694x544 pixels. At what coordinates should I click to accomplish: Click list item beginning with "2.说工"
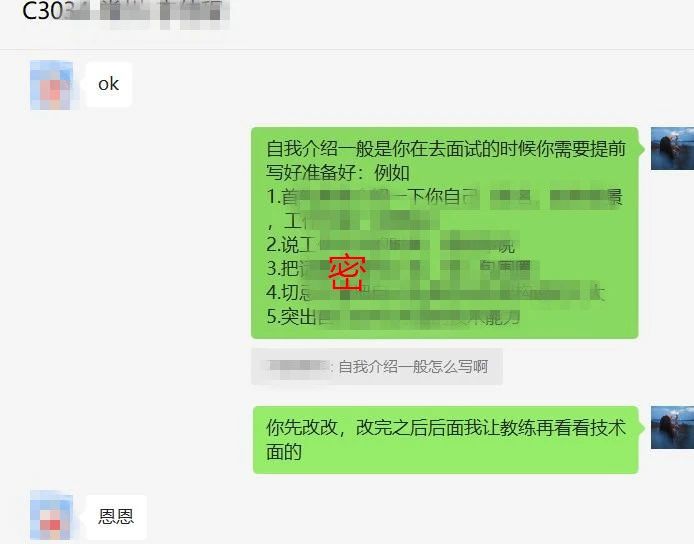click(x=390, y=244)
